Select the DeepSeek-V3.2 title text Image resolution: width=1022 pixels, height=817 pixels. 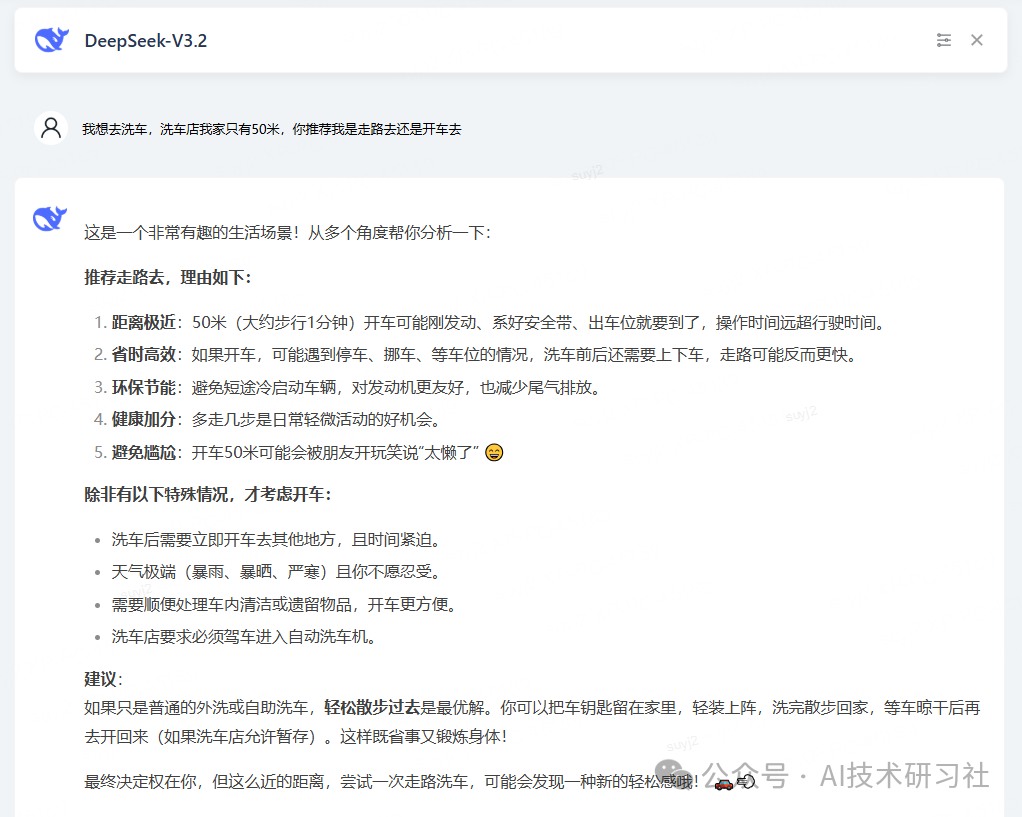144,41
